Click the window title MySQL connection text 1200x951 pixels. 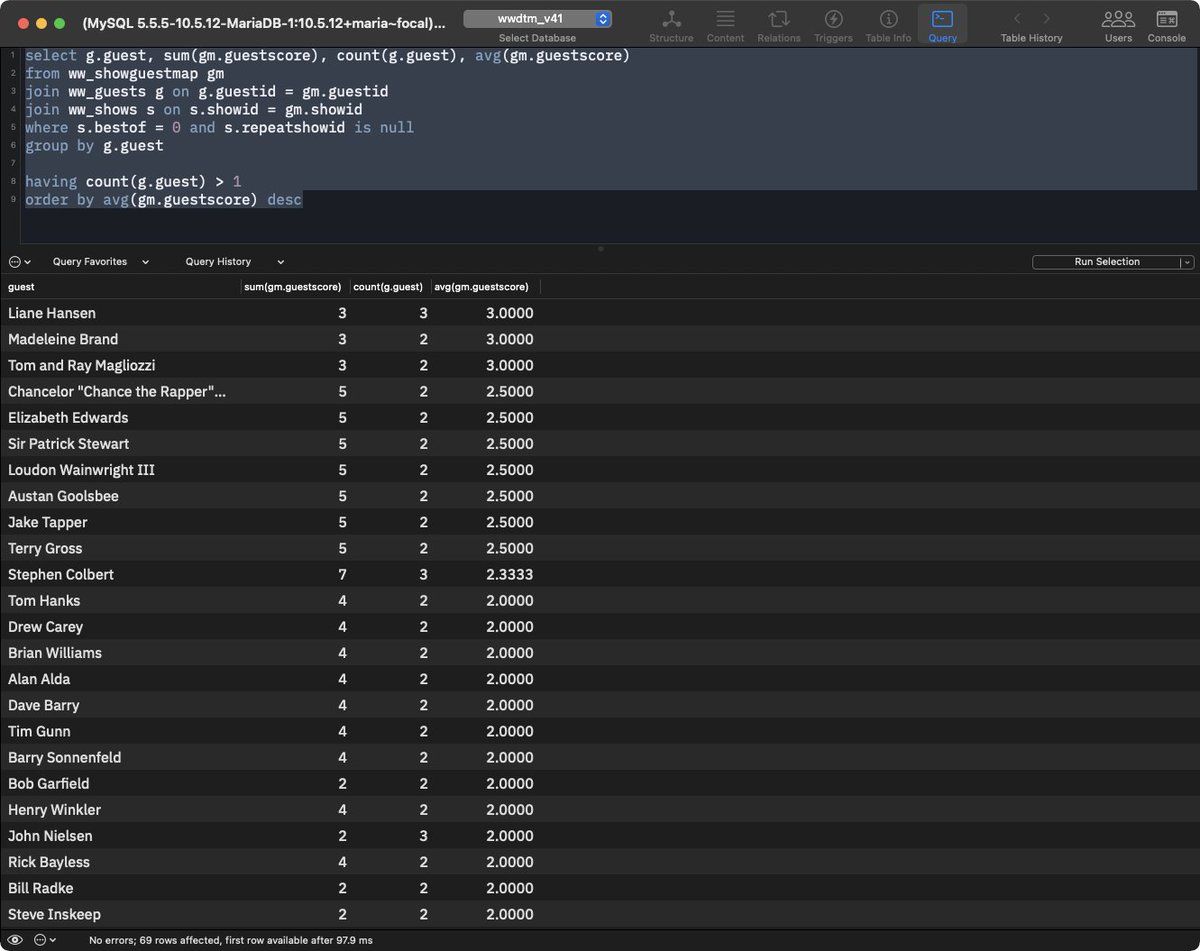264,22
